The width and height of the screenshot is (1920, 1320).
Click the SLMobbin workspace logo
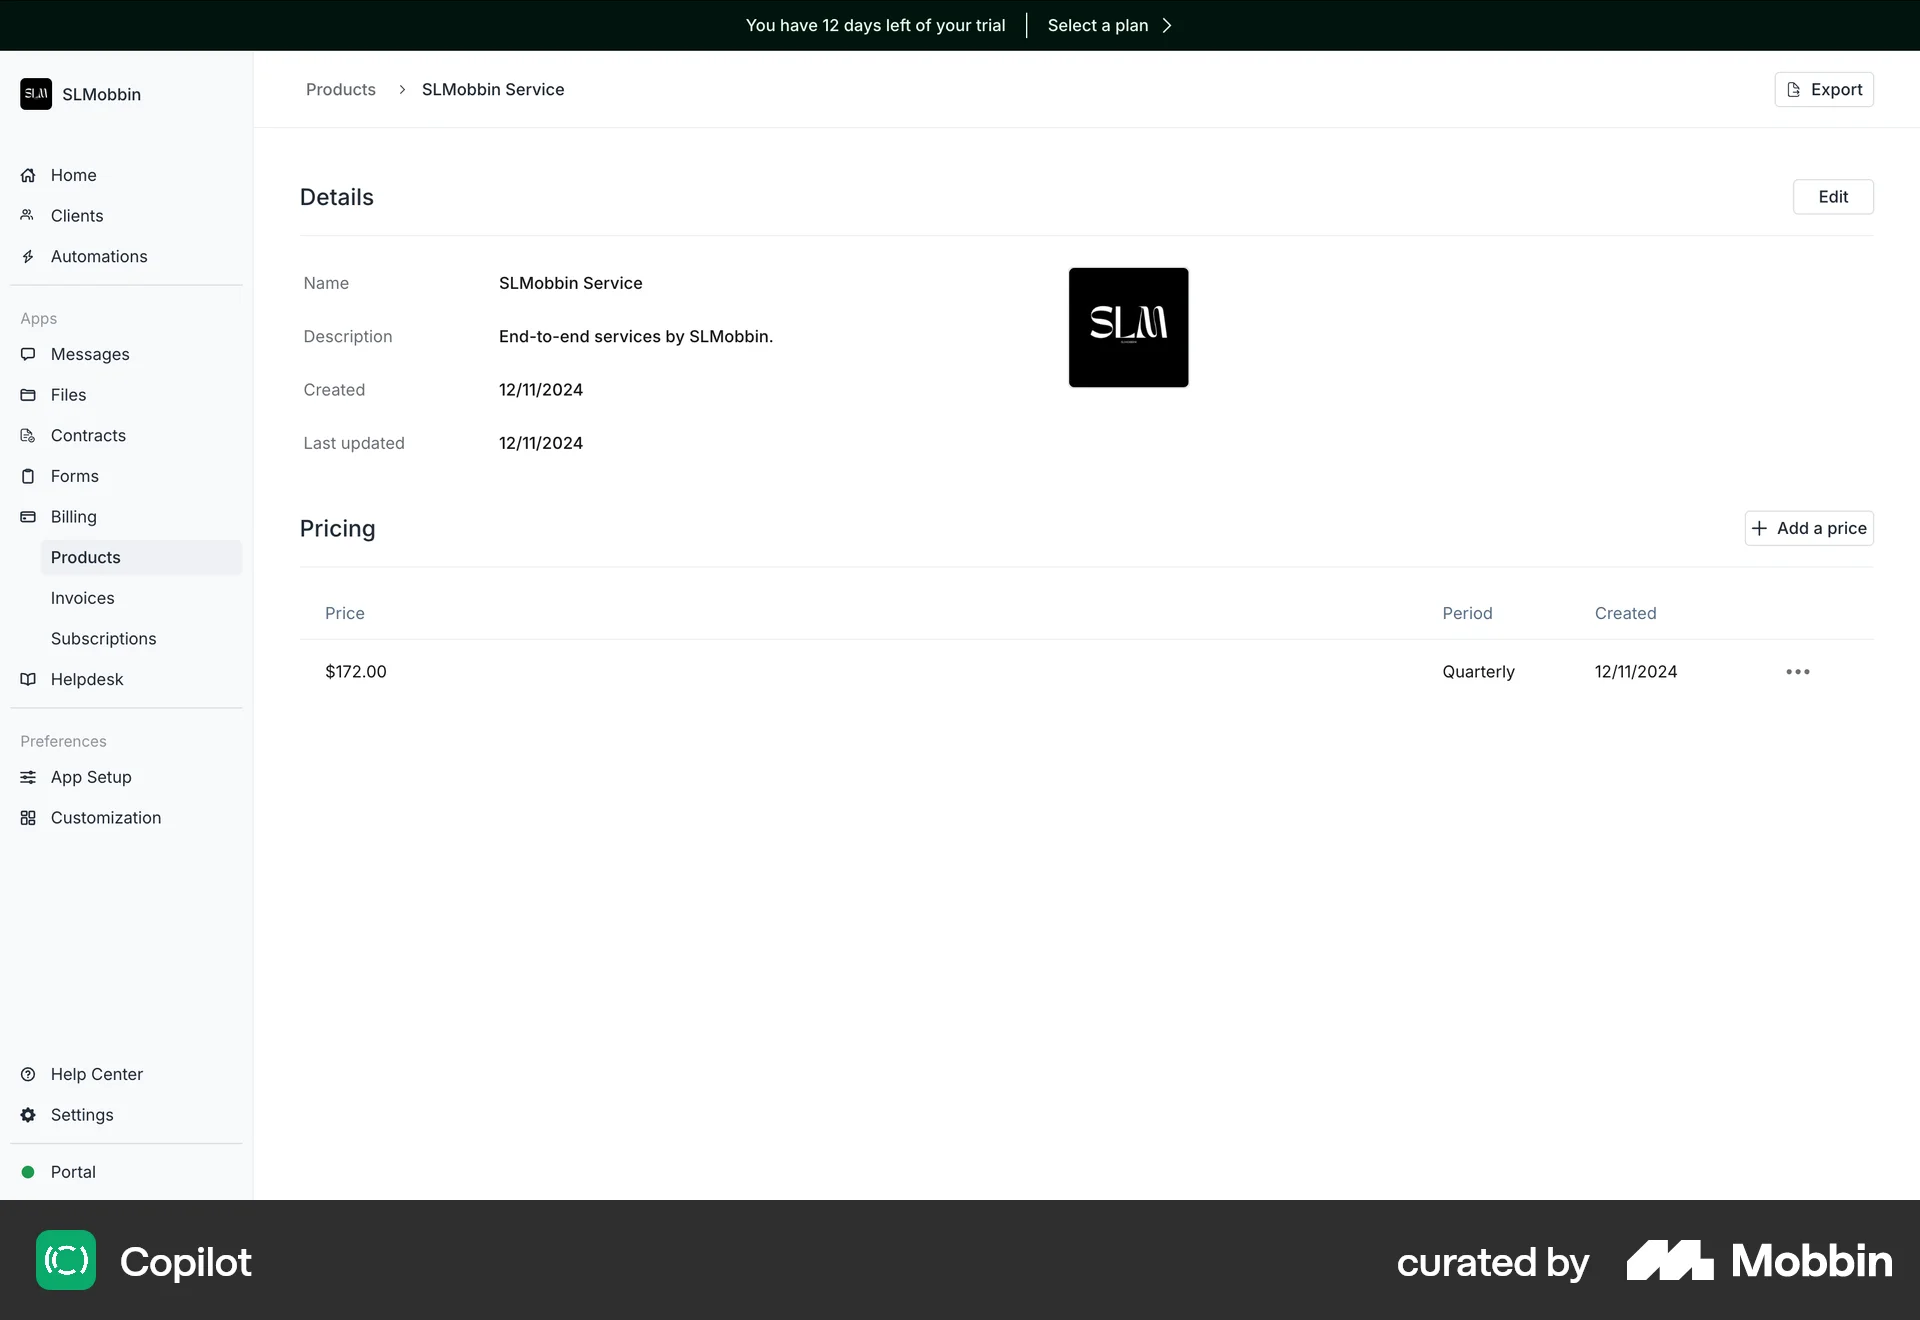point(36,93)
